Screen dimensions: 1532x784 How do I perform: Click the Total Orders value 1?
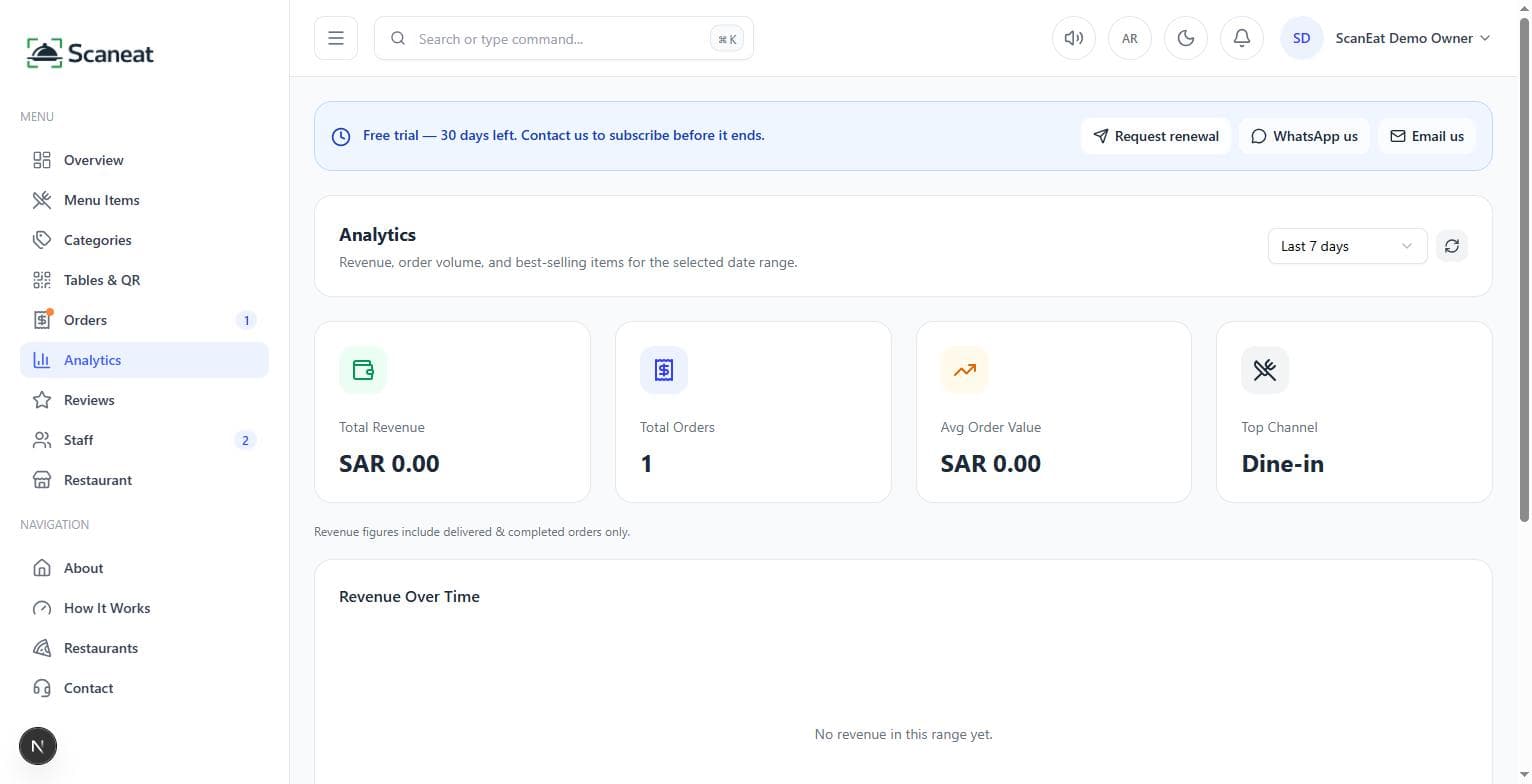[x=646, y=464]
